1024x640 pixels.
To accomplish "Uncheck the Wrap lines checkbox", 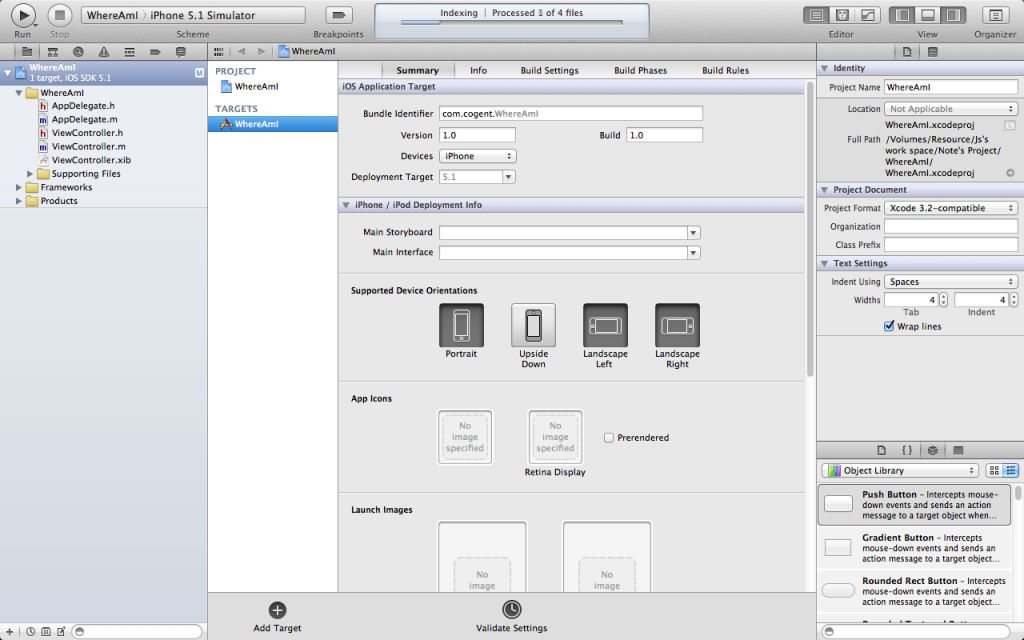I will point(889,326).
